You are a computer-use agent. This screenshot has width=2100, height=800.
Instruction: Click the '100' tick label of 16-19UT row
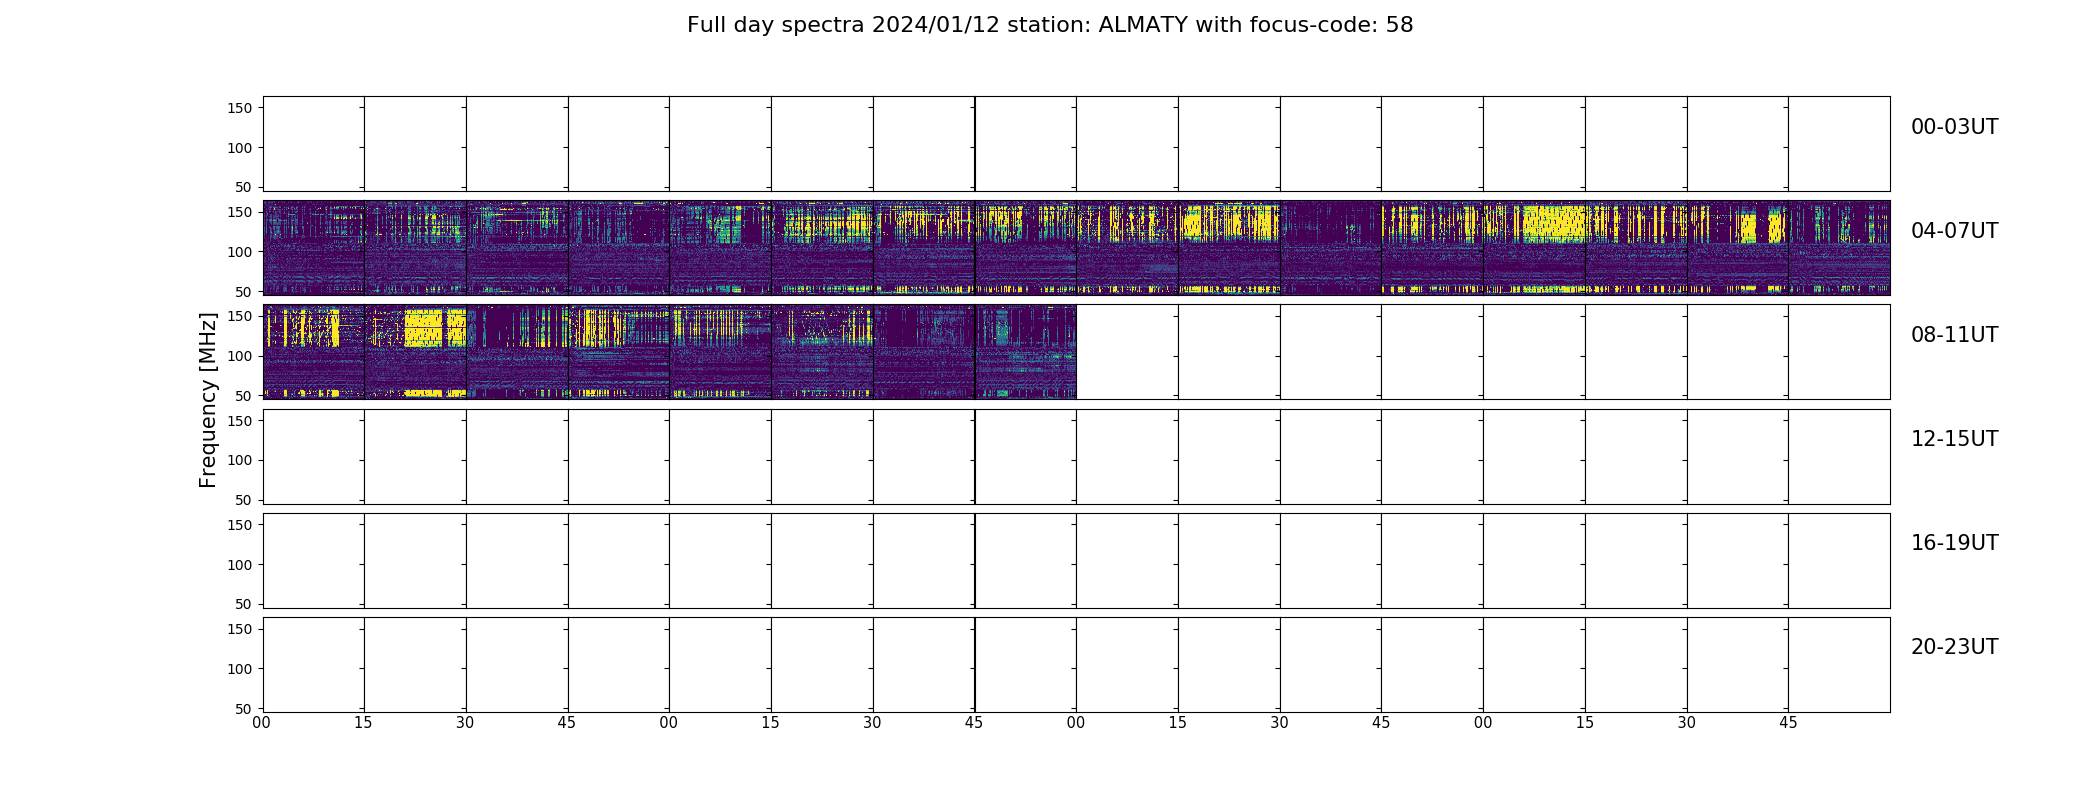(240, 565)
